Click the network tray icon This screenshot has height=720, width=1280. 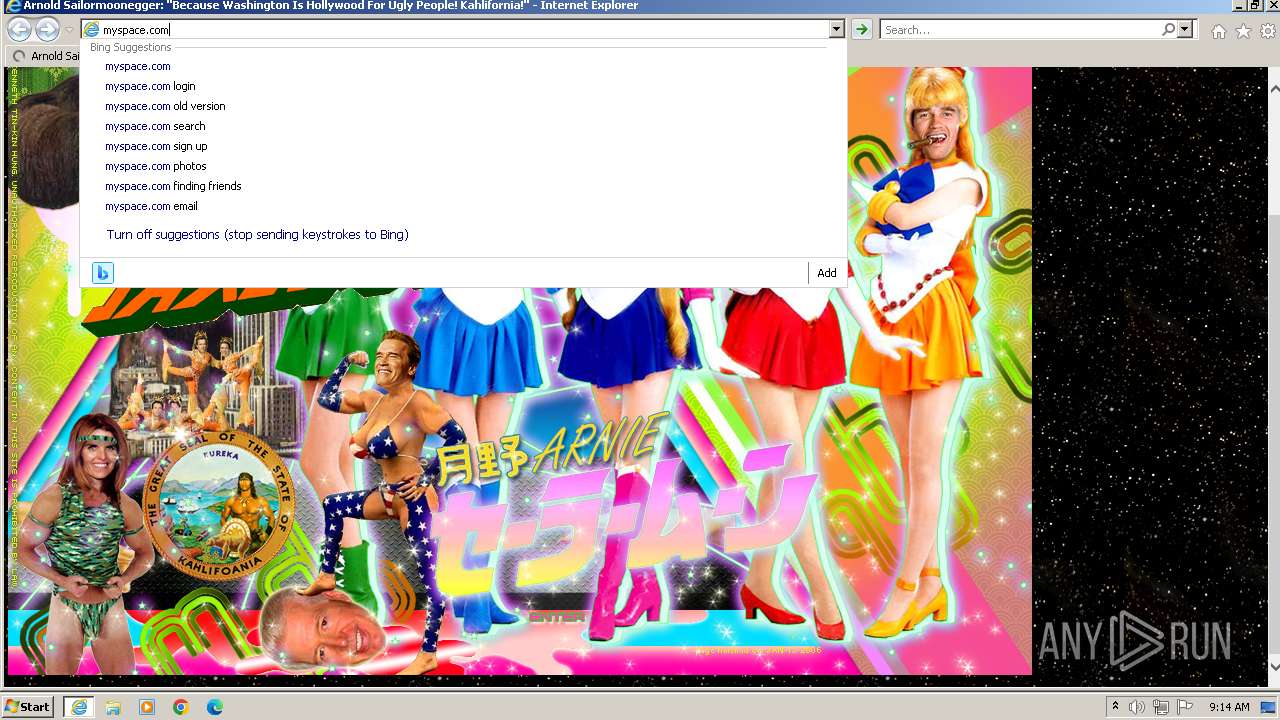tap(1161, 707)
